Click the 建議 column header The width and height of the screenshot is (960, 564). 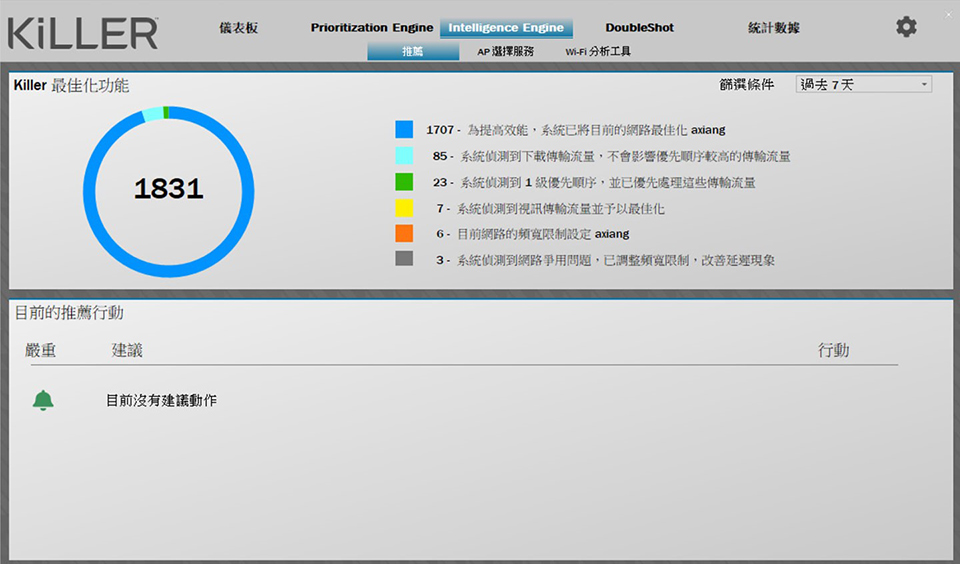[127, 350]
